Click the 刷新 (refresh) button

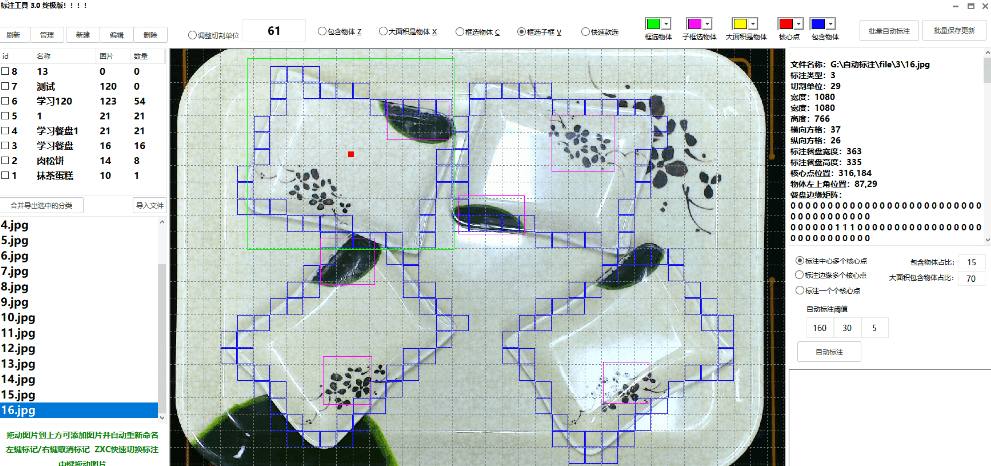pyautogui.click(x=13, y=34)
